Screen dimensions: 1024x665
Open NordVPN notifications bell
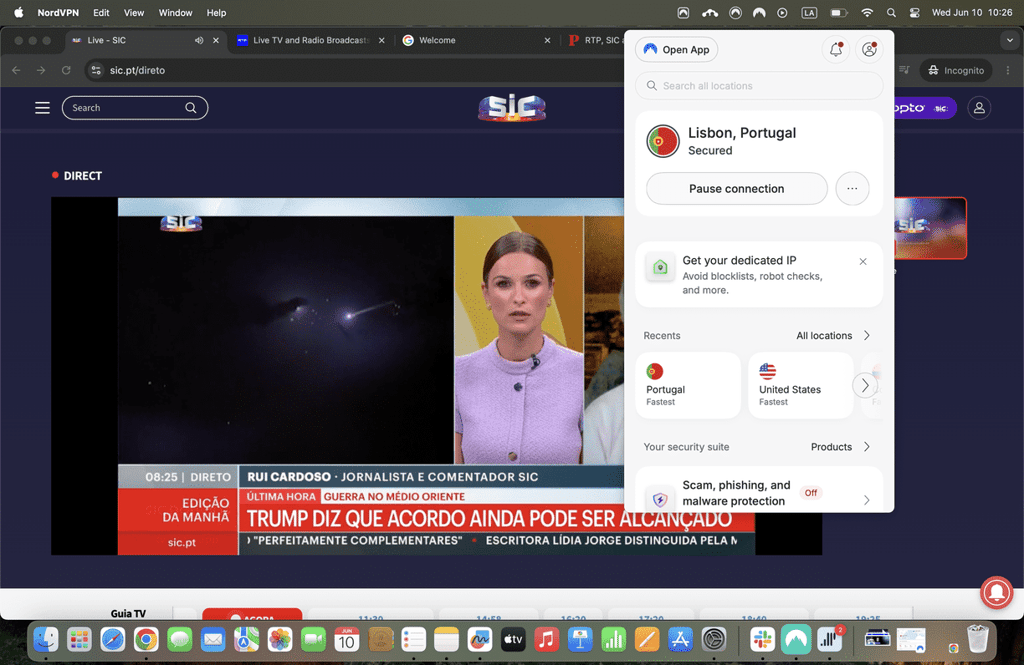836,50
